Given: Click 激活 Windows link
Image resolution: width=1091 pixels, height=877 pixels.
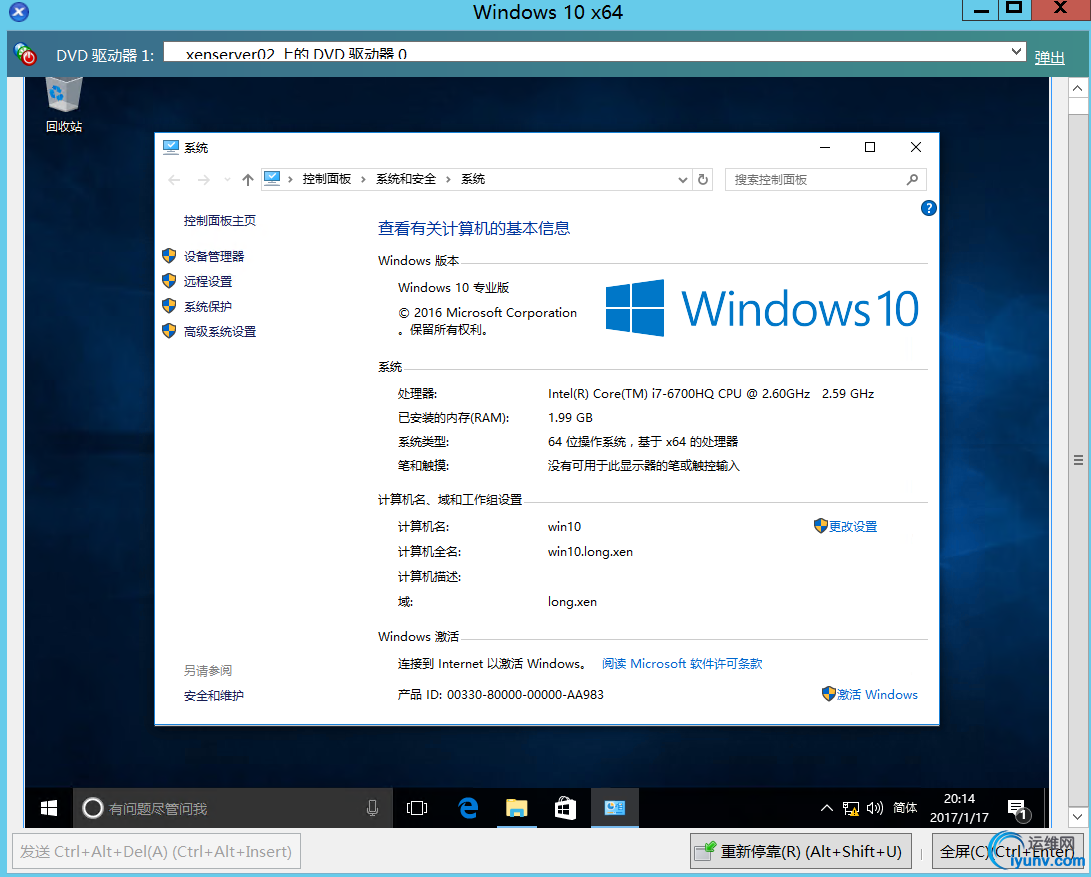Looking at the screenshot, I should tap(877, 694).
